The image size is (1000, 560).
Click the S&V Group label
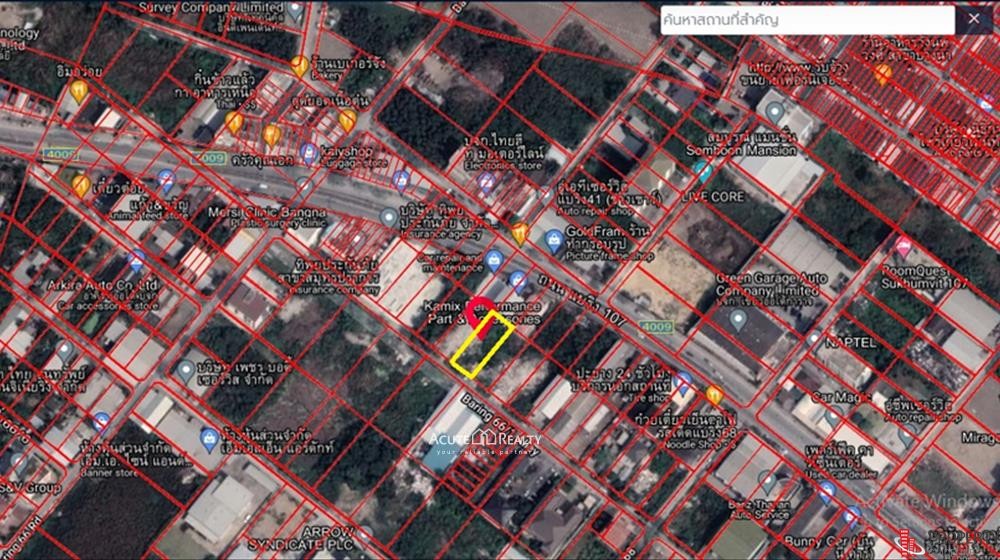[30, 488]
